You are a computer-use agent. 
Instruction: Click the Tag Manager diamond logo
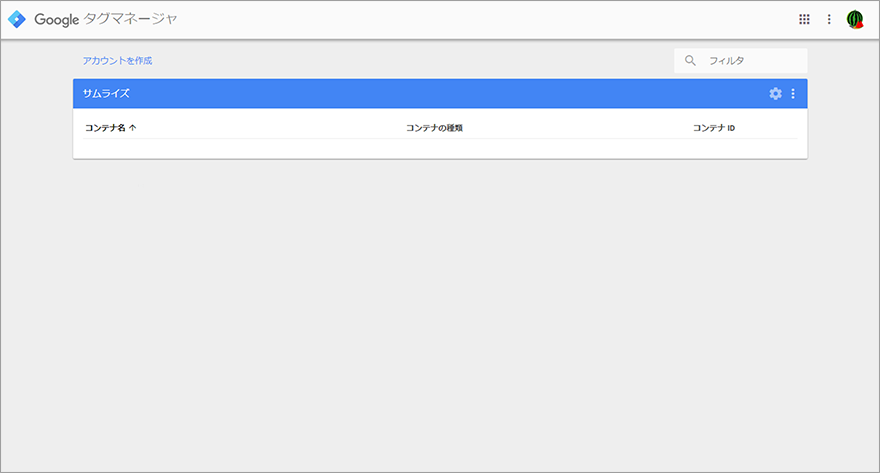point(17,19)
